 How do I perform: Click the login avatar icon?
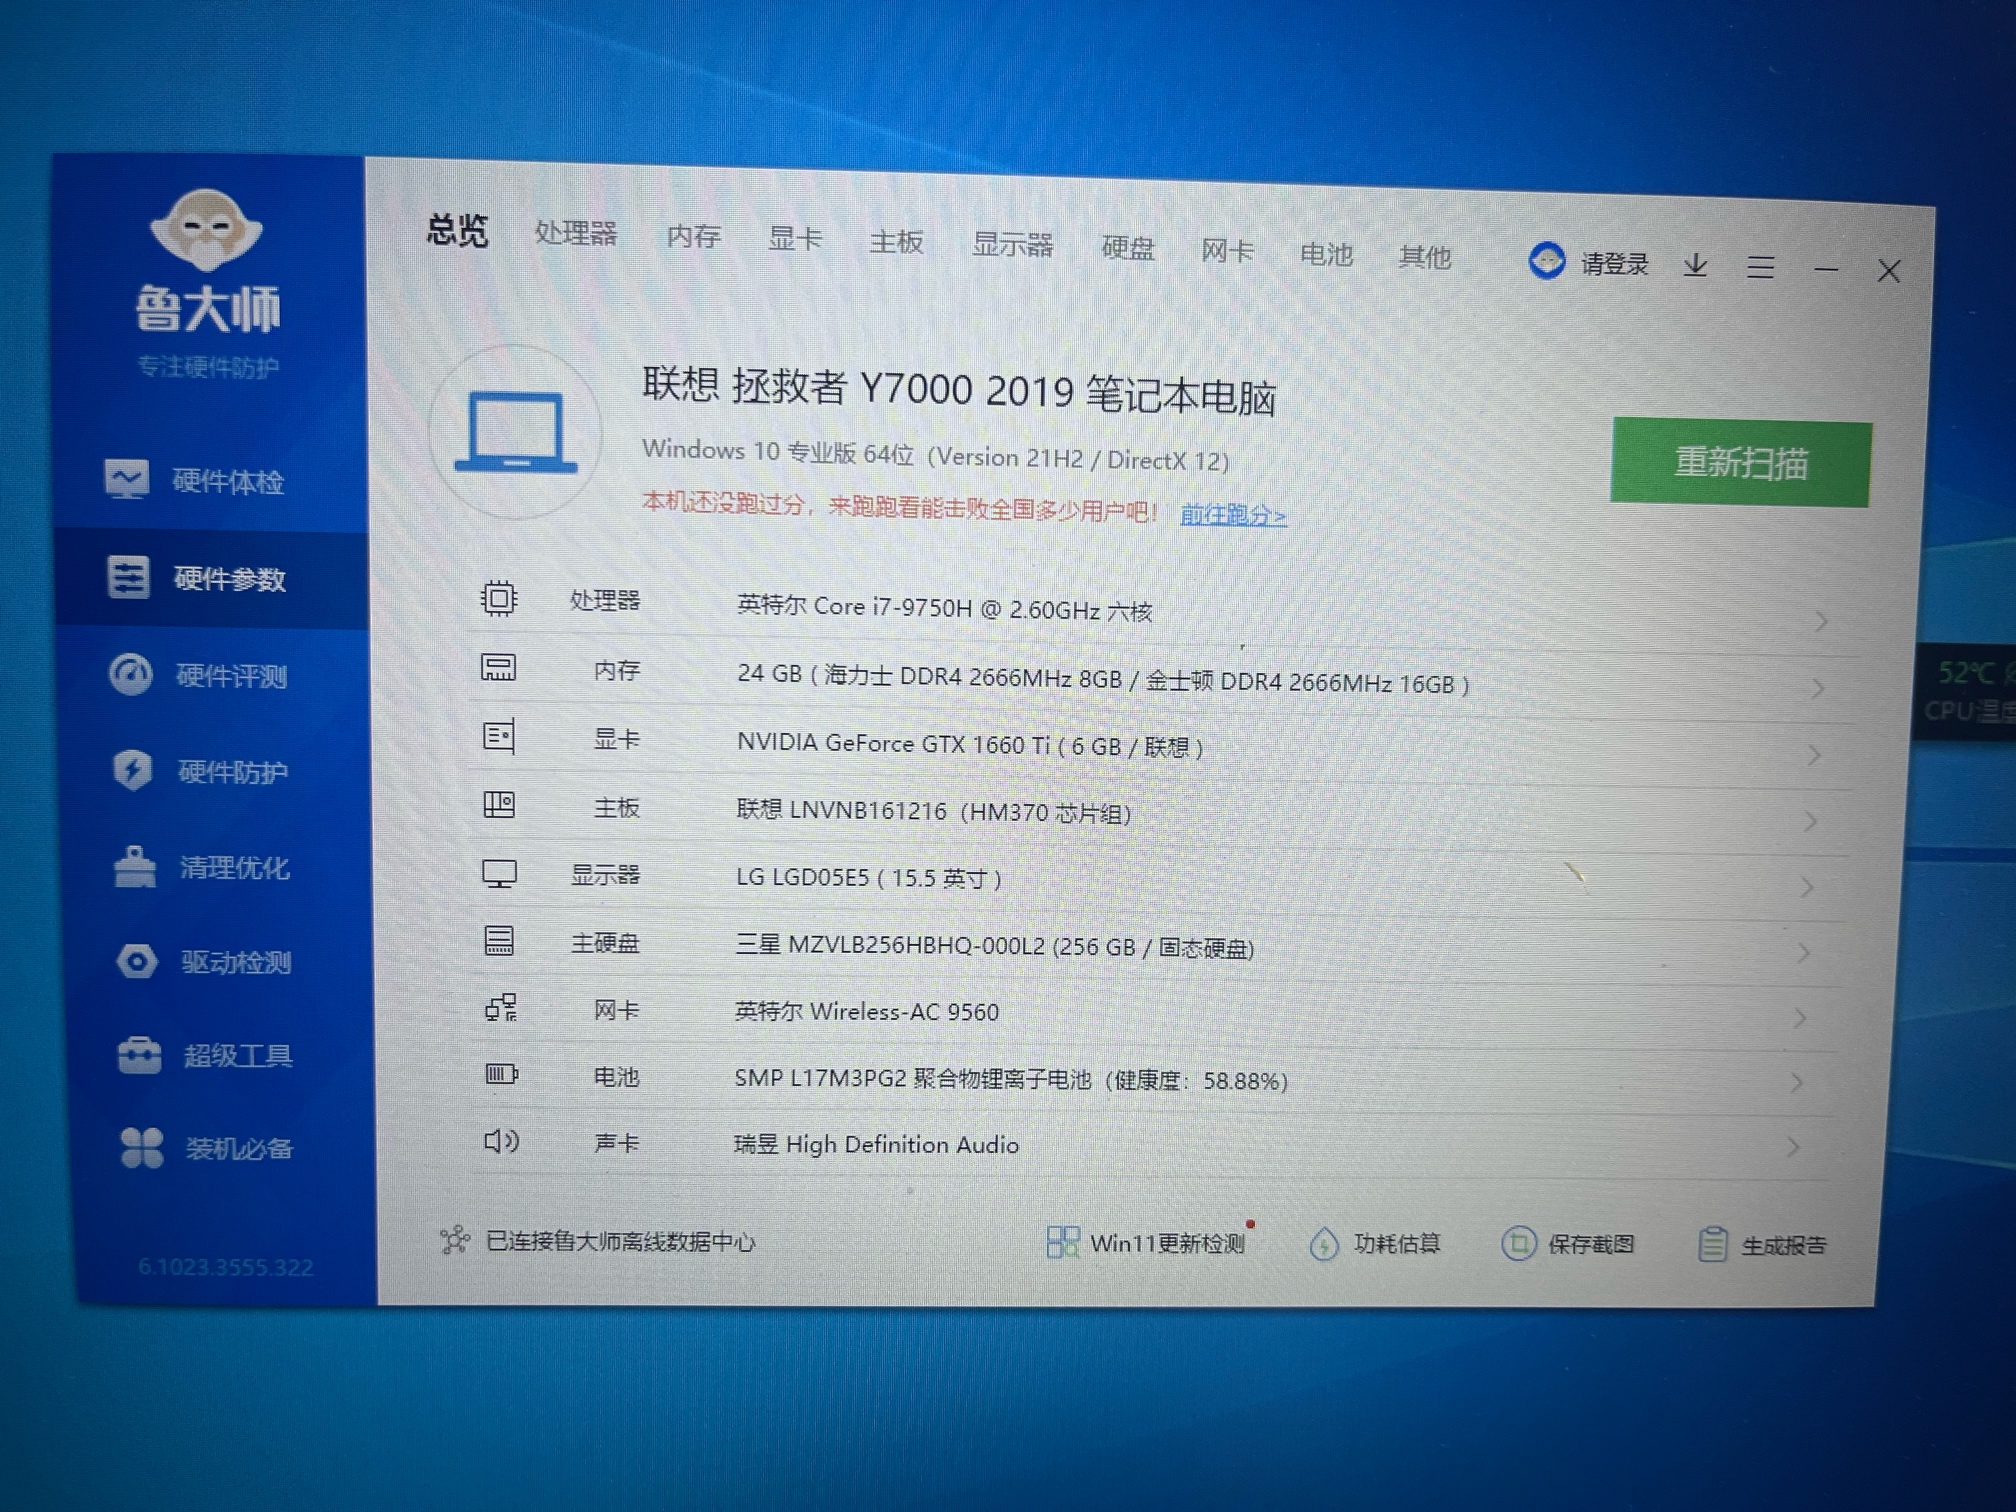[x=1547, y=262]
